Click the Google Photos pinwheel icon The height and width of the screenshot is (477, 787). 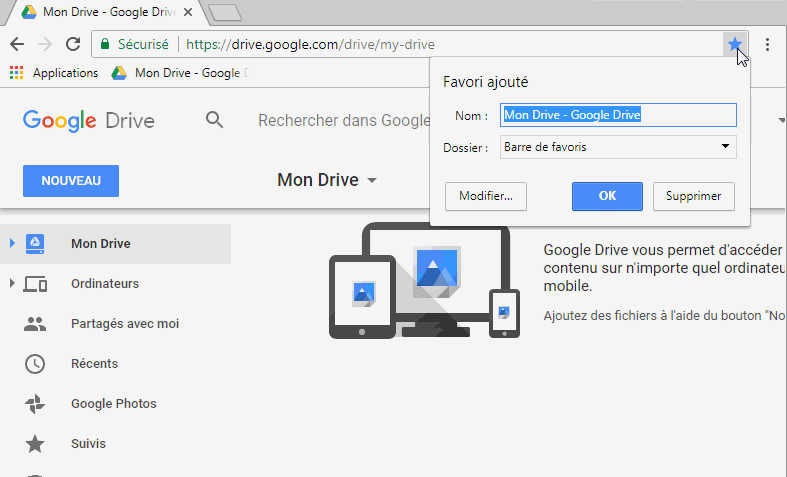point(35,404)
